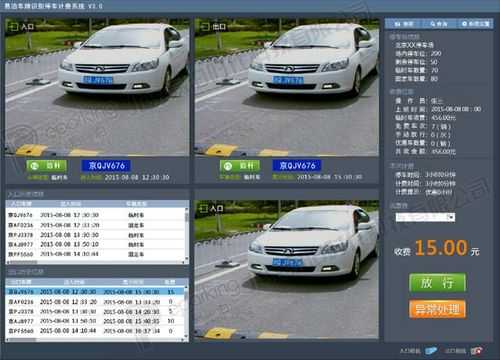Screen dimensions: 500x360
Task: Click the entry records list vertical scrollbar
Action: tap(186, 236)
